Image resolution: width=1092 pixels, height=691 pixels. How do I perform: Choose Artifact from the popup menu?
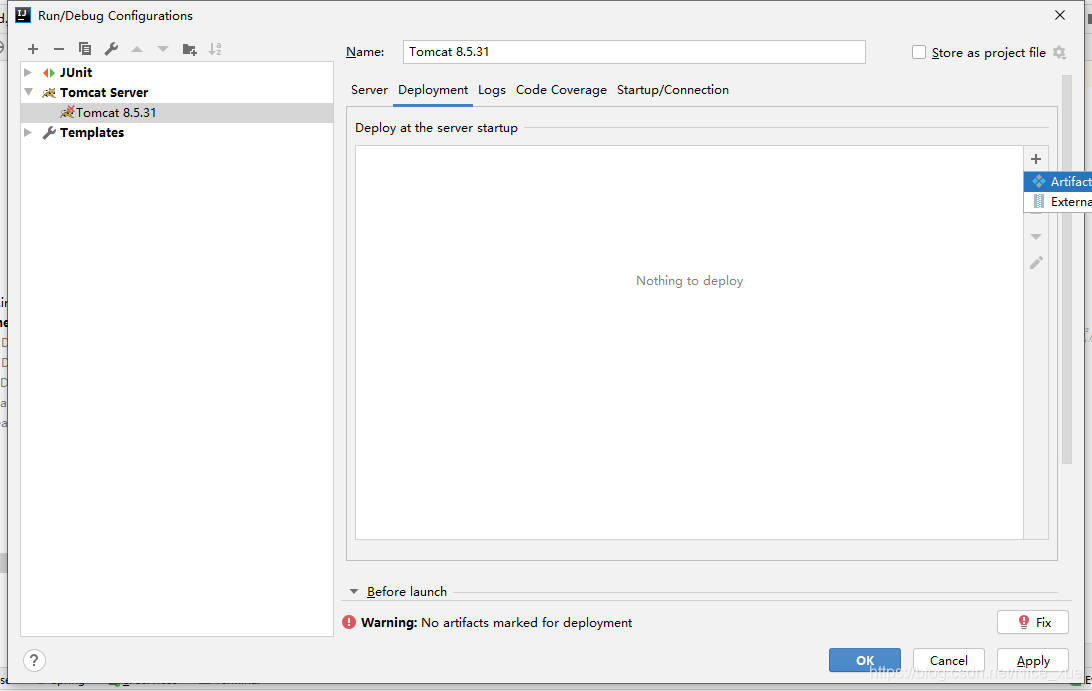coord(1058,182)
